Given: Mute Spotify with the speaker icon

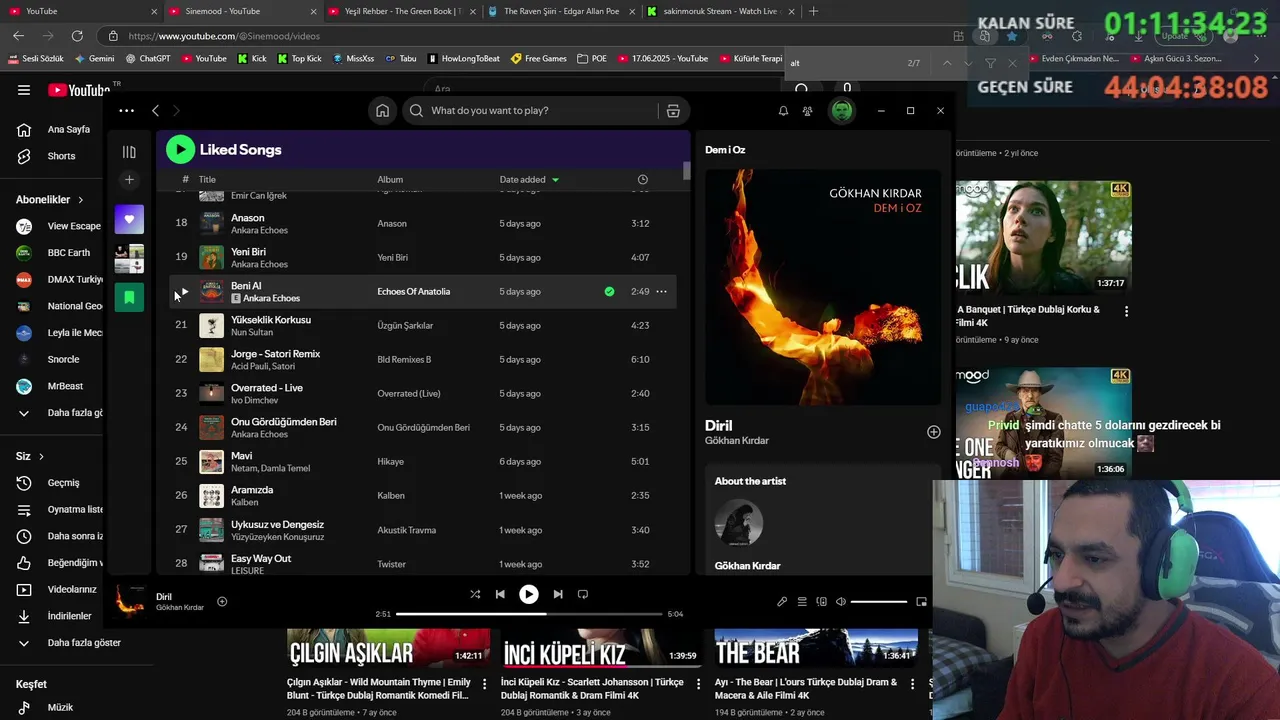Looking at the screenshot, I should [x=841, y=602].
